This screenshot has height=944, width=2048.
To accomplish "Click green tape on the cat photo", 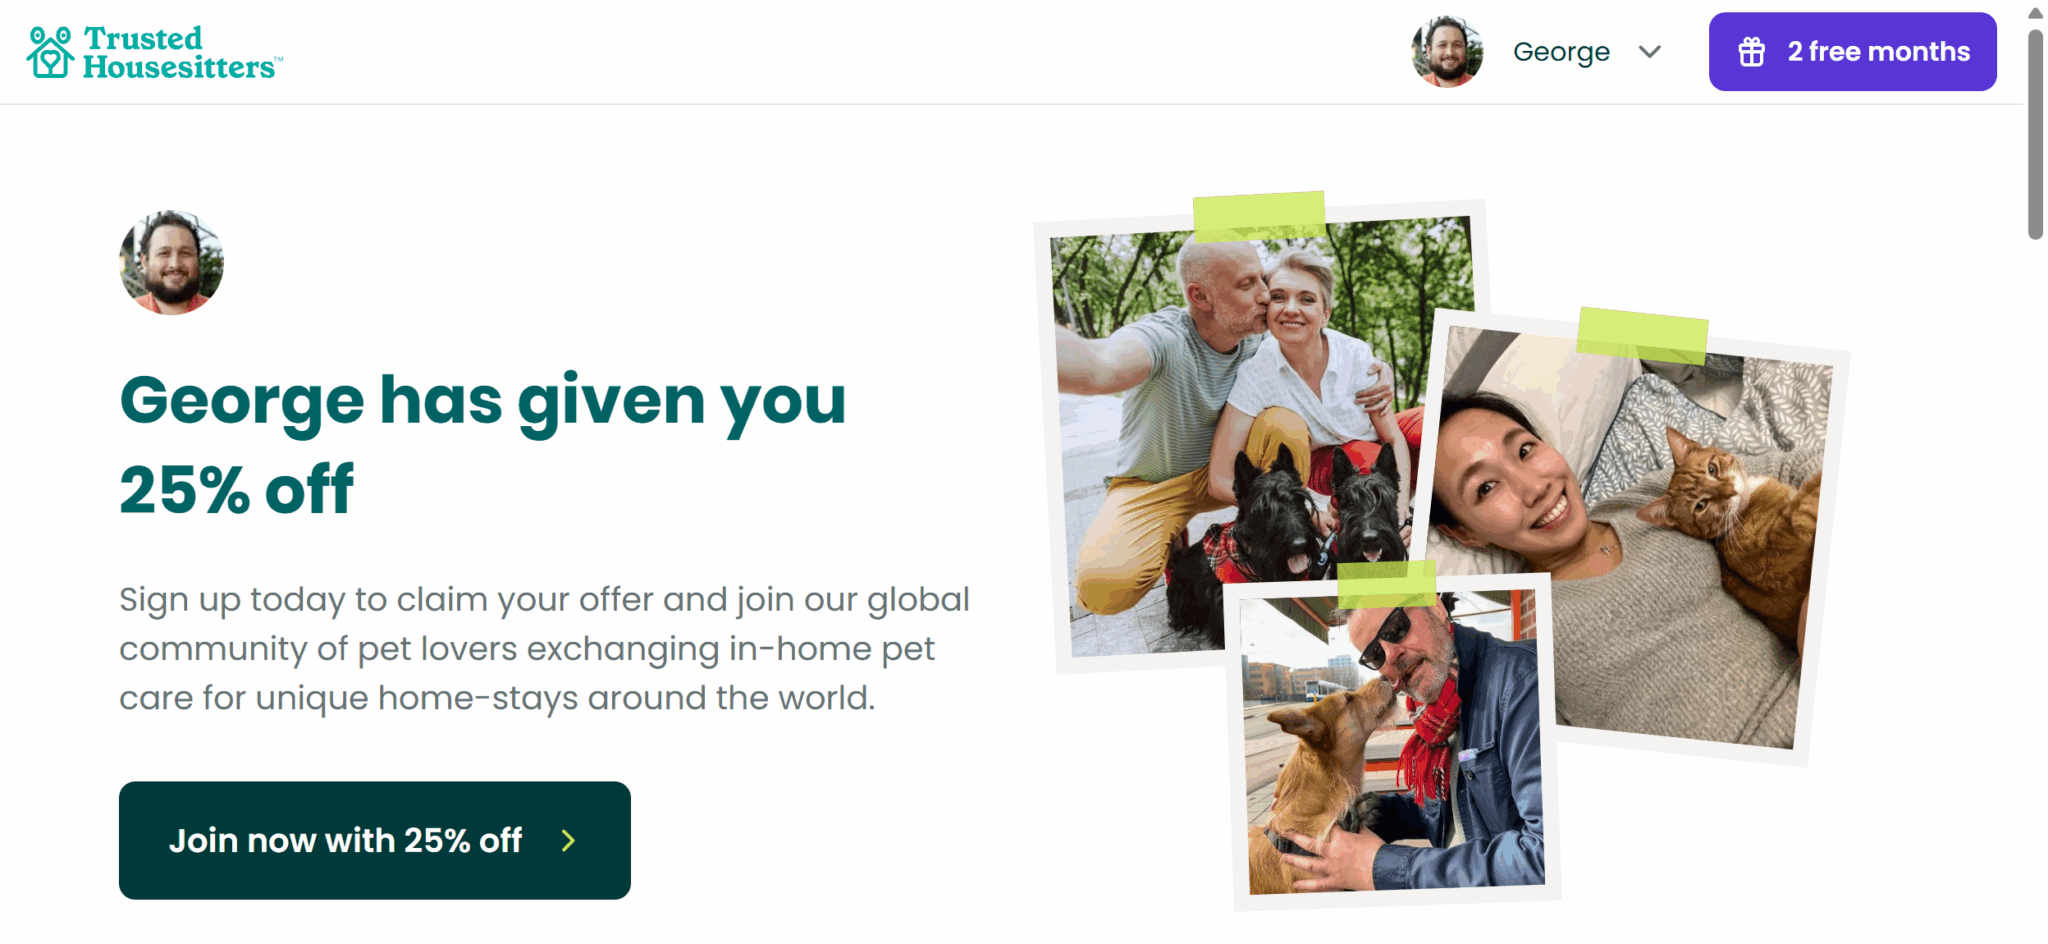I will (1643, 335).
